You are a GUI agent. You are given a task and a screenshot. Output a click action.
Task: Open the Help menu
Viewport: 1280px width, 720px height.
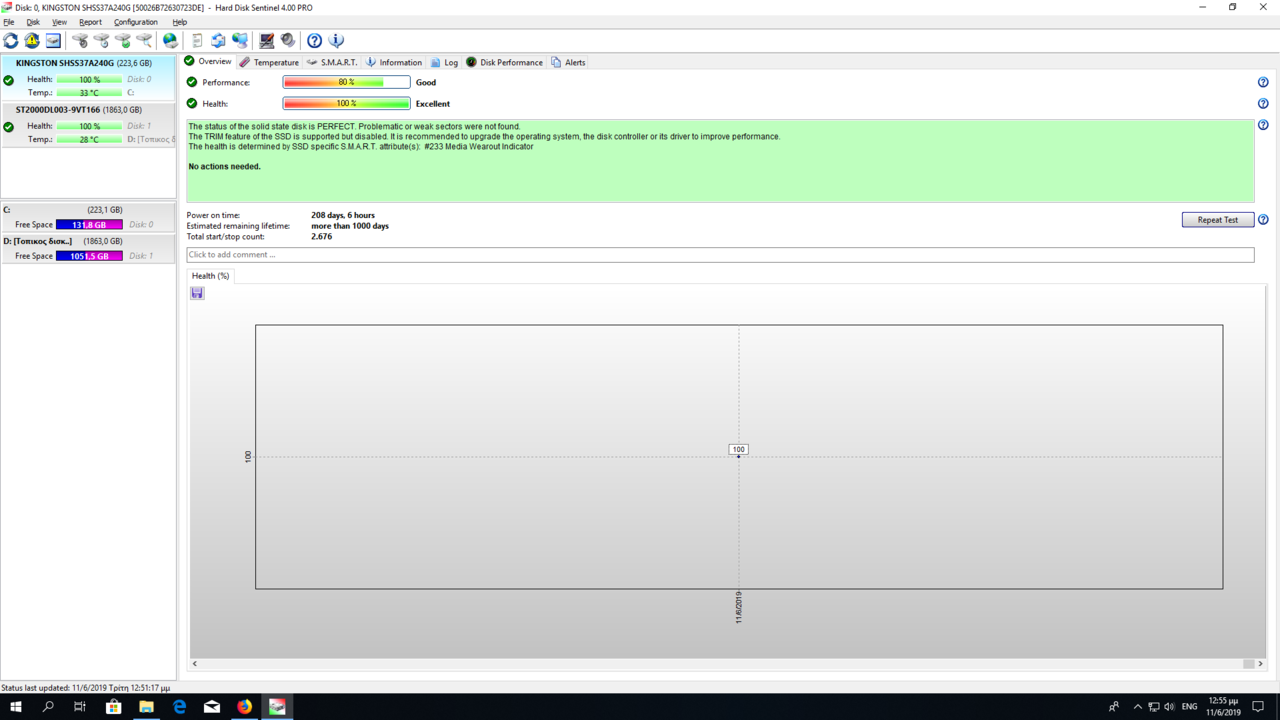click(x=180, y=22)
